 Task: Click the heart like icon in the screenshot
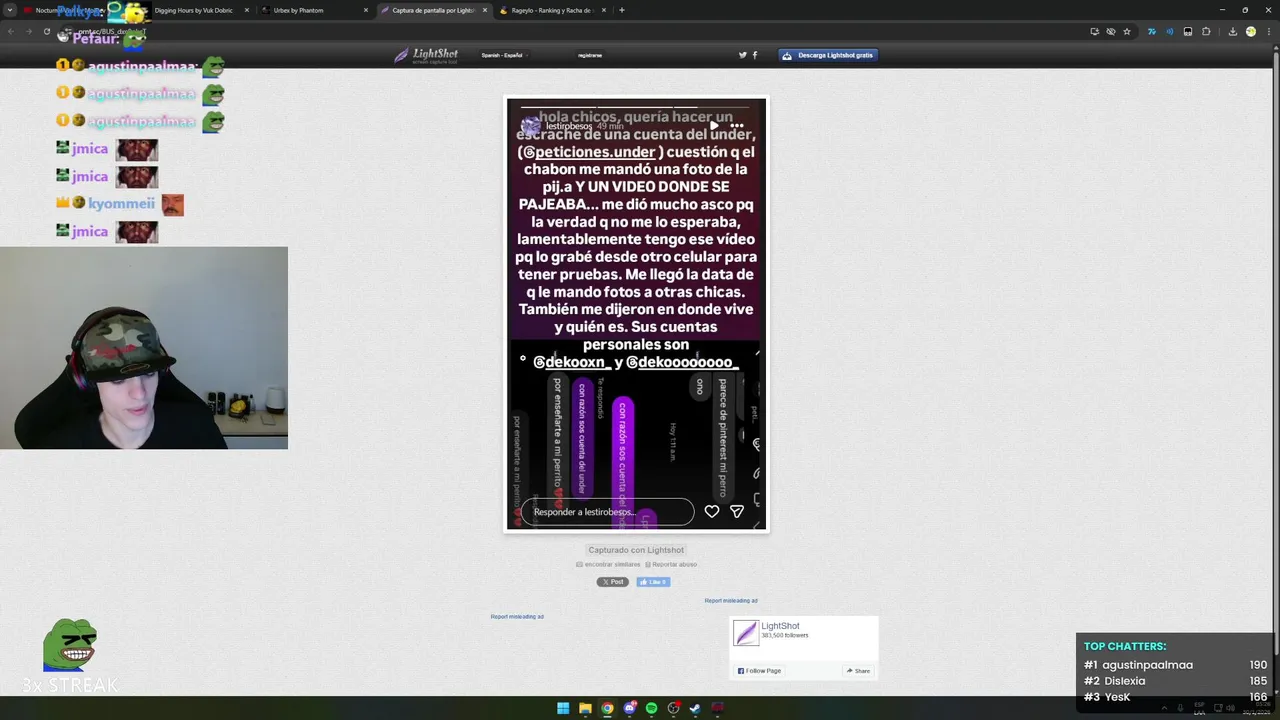[712, 511]
